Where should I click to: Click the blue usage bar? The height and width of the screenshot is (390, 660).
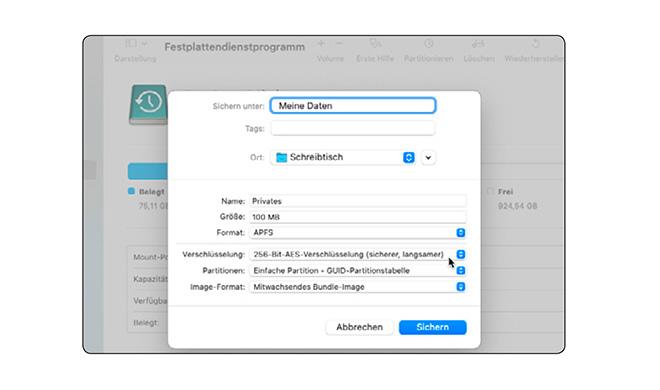(148, 171)
